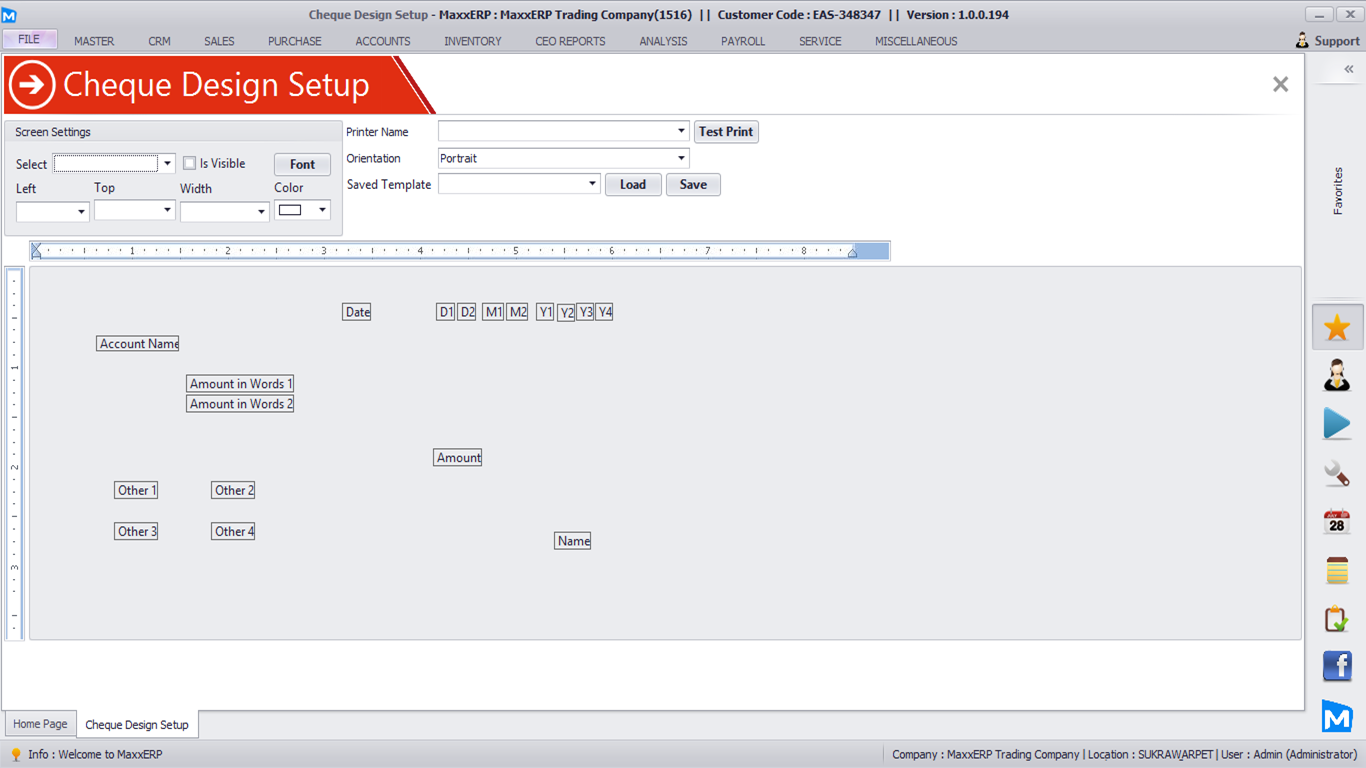Select the Amount in Words 1 field box
This screenshot has height=768, width=1366.
pos(240,384)
